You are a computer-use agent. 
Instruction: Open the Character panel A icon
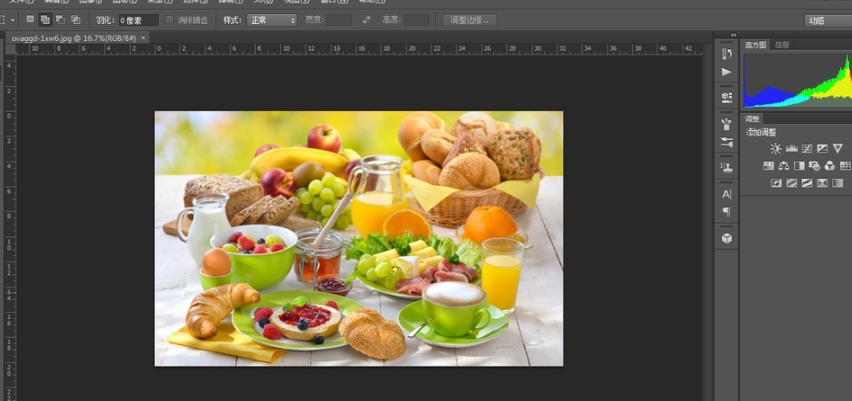(726, 194)
